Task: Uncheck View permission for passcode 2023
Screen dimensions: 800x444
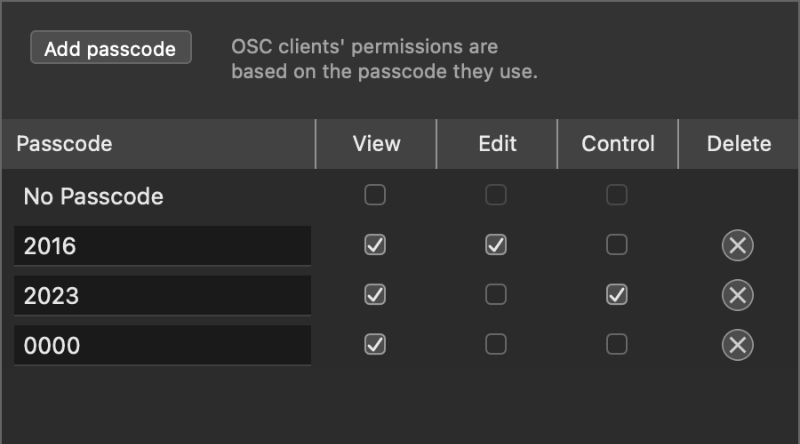Action: [x=375, y=295]
